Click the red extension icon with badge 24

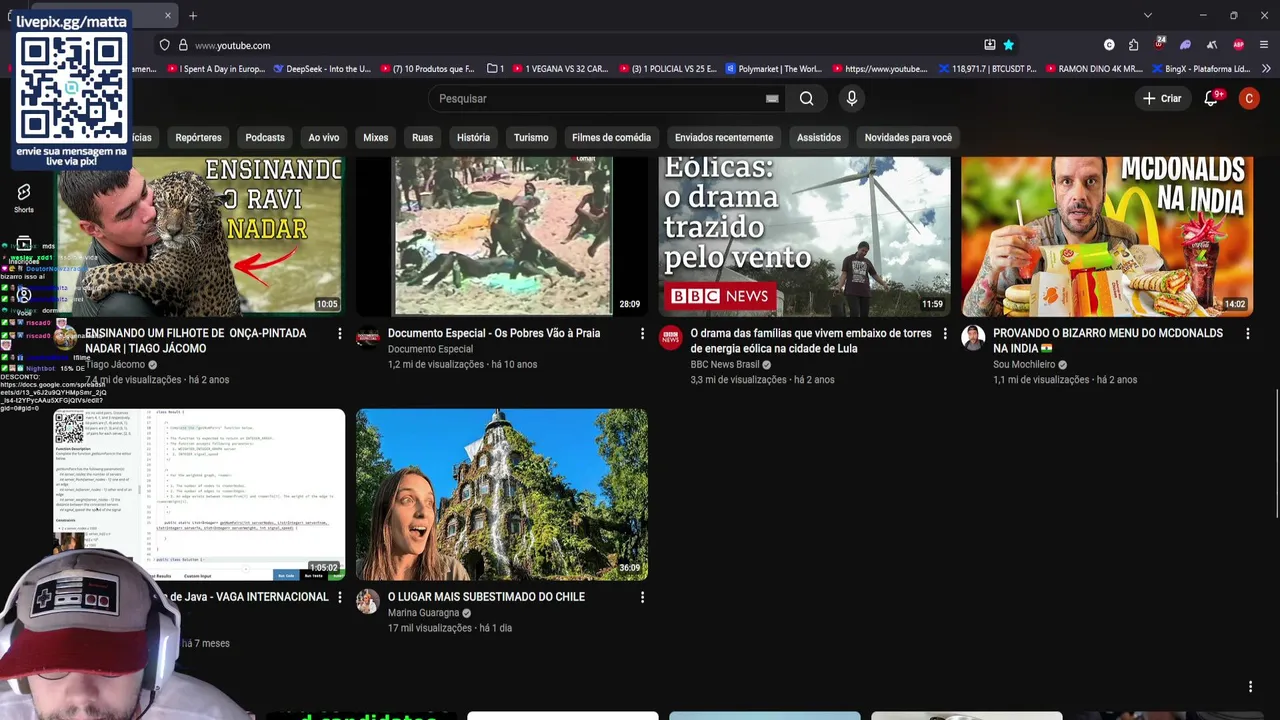[x=1159, y=44]
